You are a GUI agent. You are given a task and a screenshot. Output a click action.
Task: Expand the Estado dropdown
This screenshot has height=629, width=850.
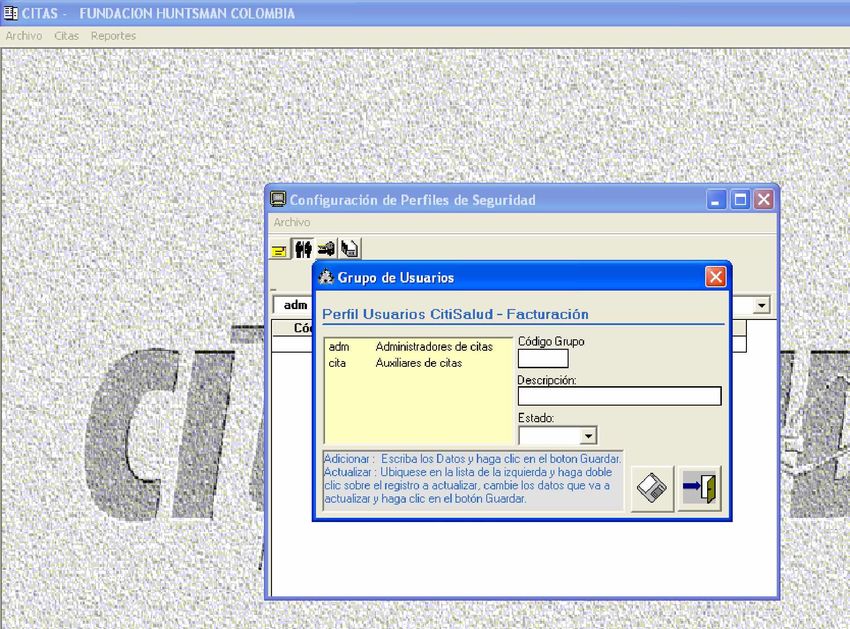tap(588, 436)
